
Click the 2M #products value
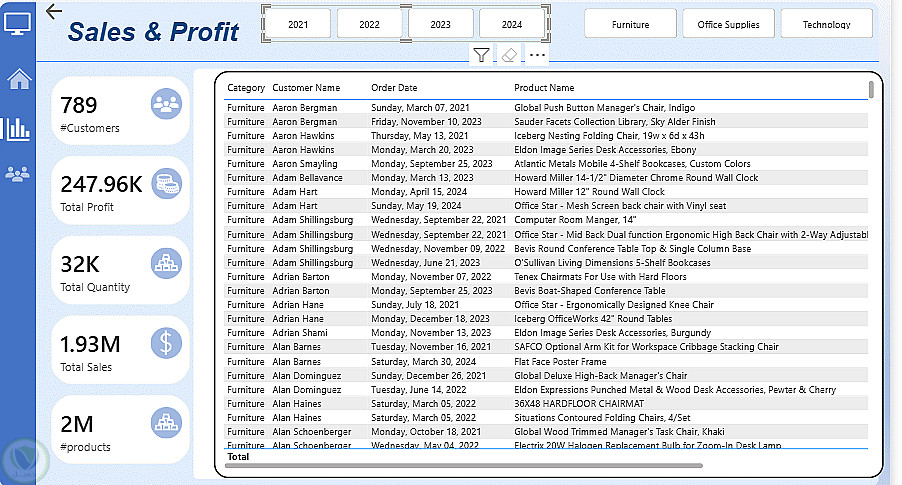(77, 425)
